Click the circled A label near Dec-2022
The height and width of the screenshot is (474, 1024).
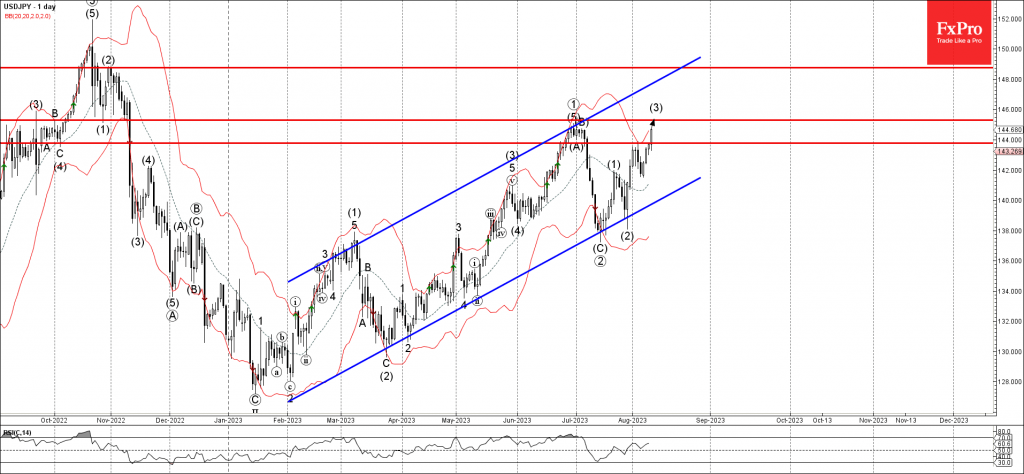[172, 316]
